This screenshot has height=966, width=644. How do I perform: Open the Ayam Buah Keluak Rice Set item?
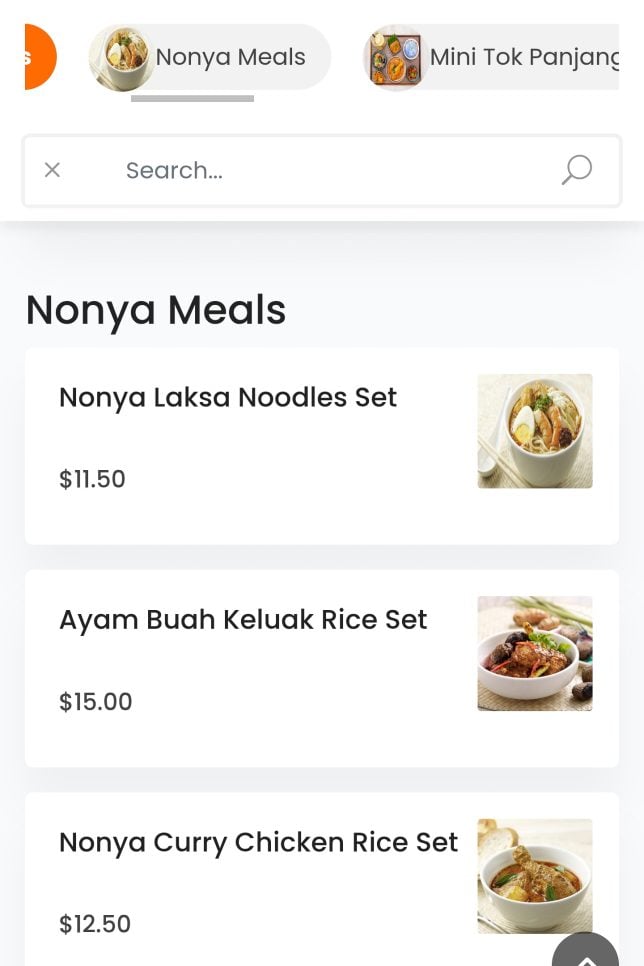click(x=243, y=619)
